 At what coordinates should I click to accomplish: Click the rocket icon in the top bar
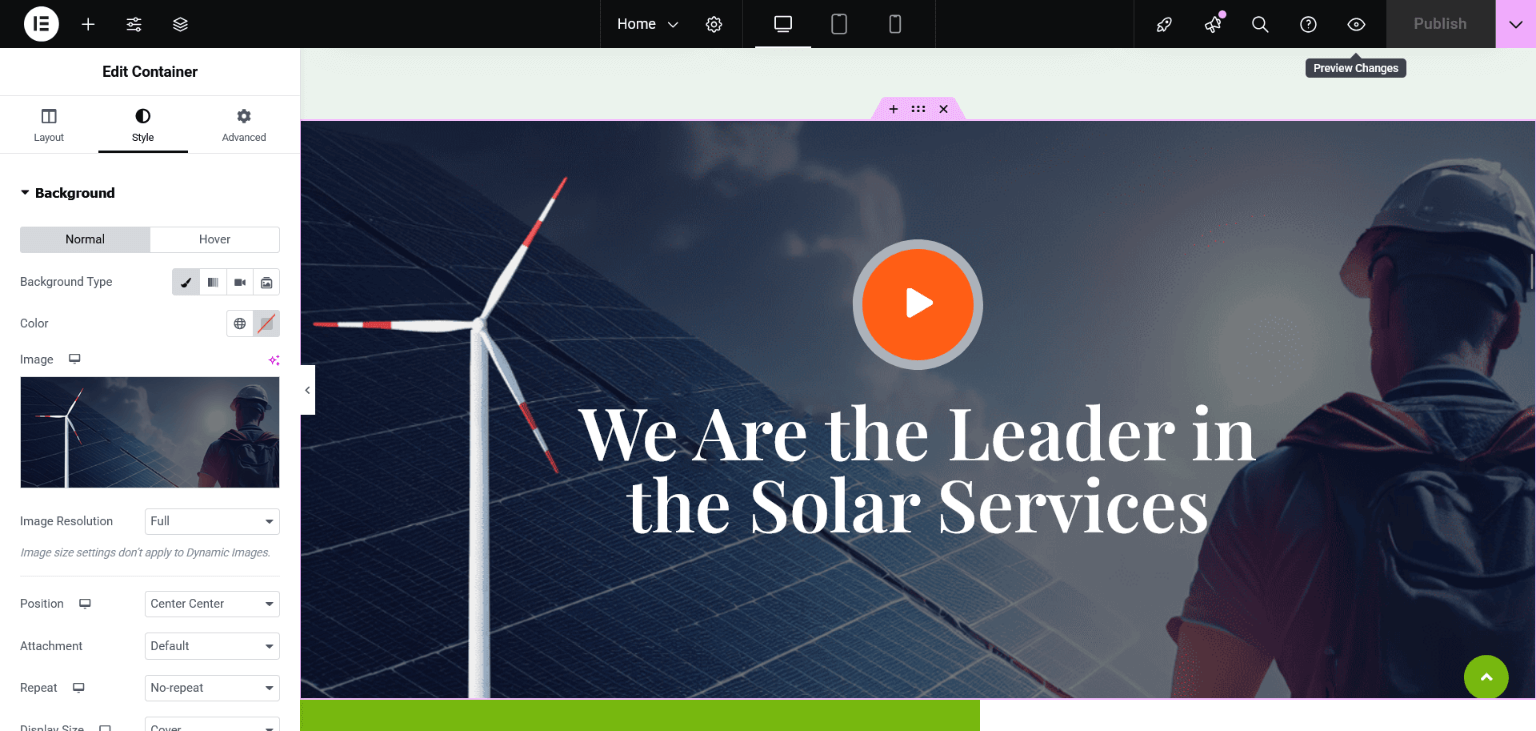1164,24
